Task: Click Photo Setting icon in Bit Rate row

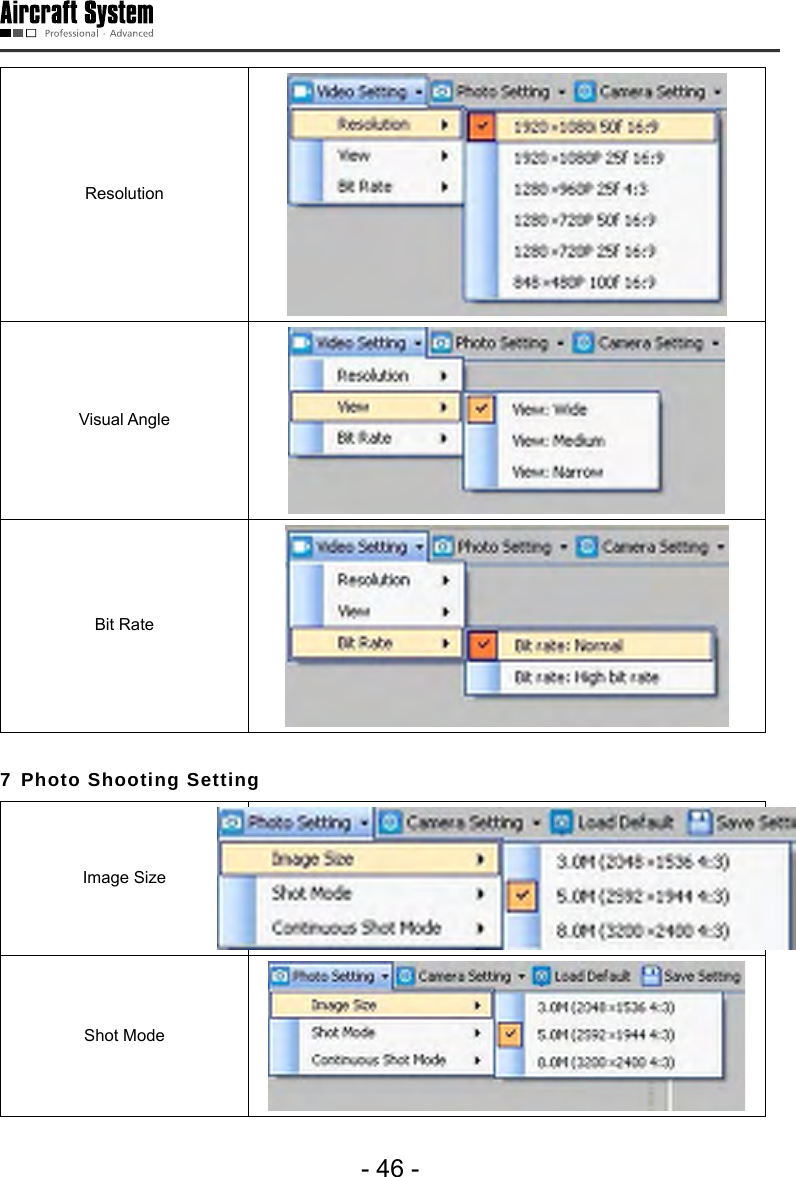Action: 444,546
